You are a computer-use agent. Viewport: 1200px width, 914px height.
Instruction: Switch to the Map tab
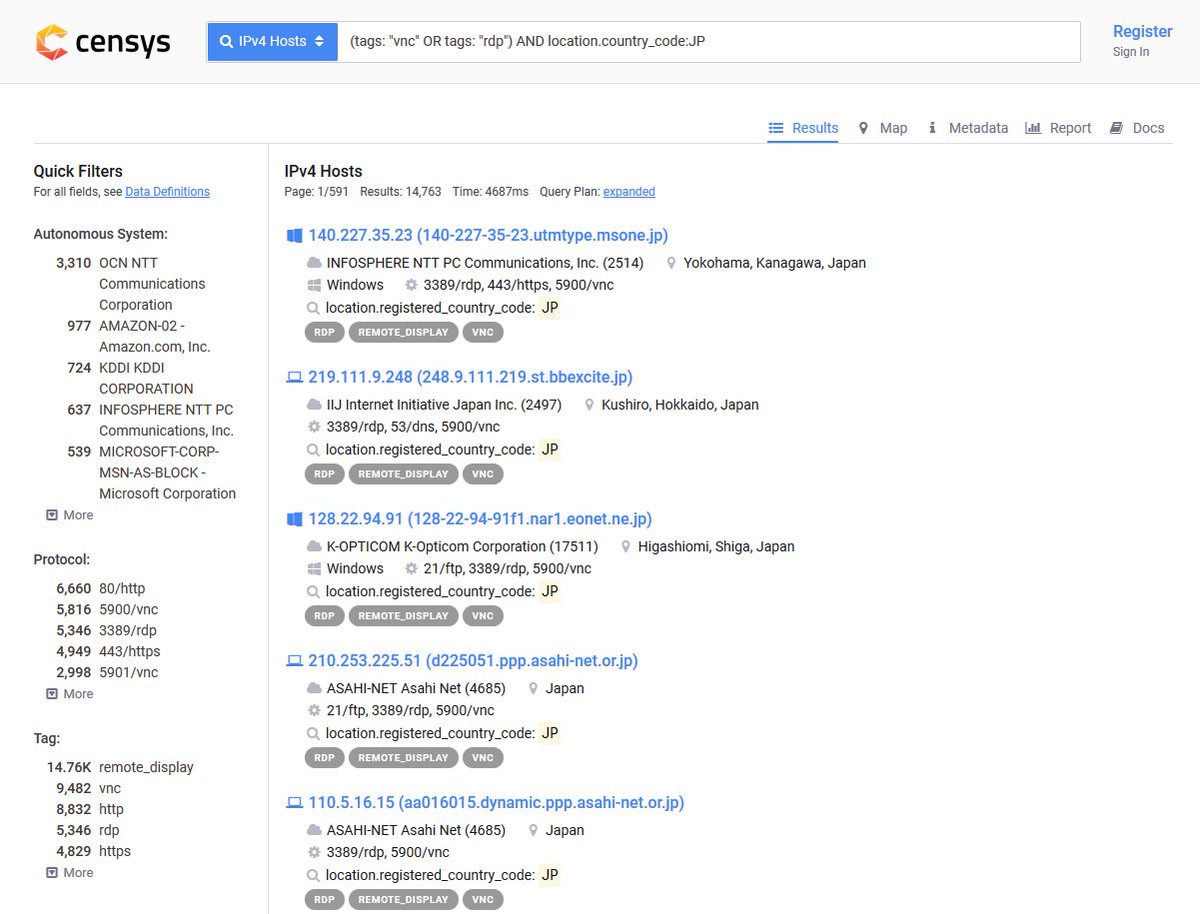(x=883, y=128)
